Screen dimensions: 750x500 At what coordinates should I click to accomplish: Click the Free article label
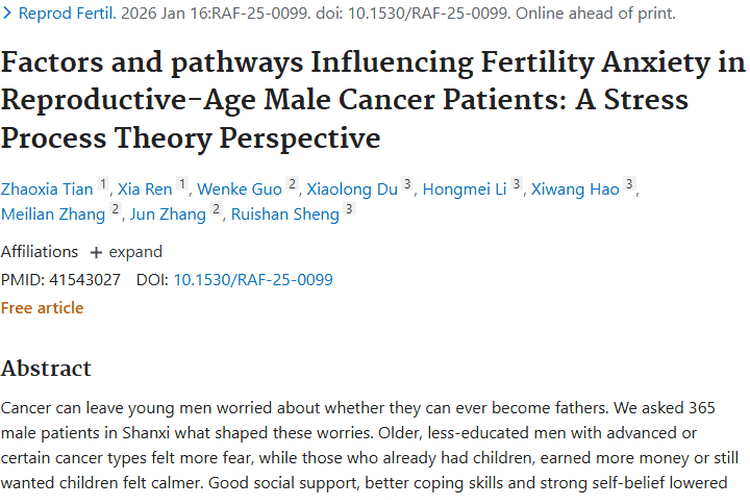[42, 308]
